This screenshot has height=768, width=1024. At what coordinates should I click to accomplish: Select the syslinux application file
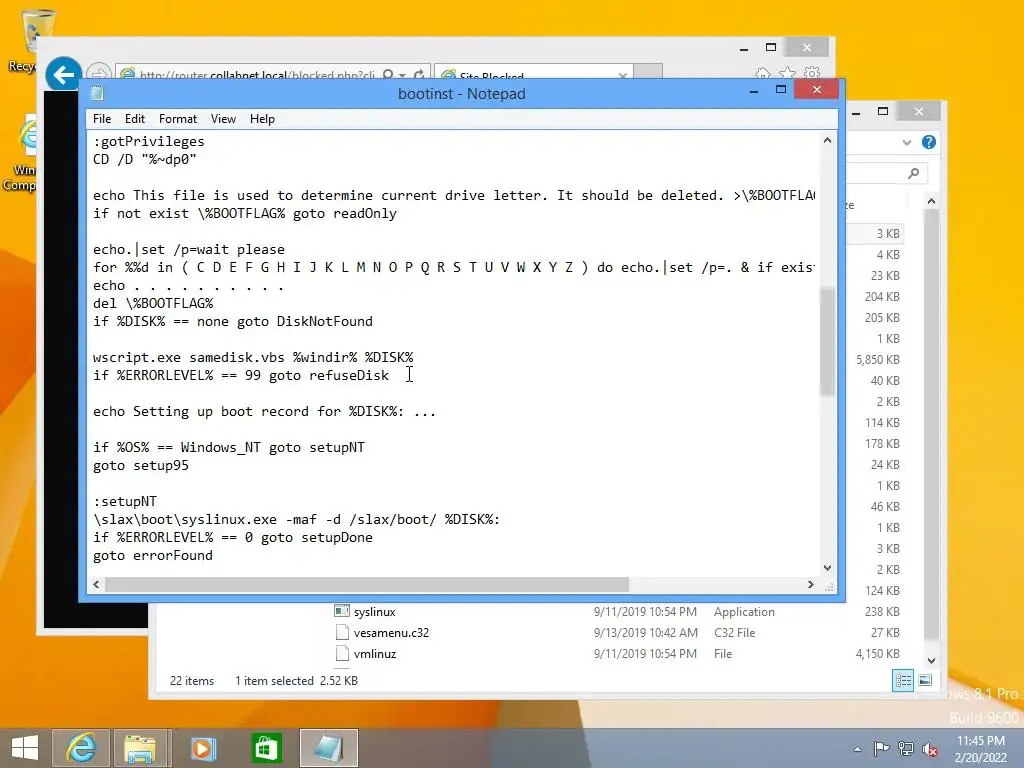(375, 612)
